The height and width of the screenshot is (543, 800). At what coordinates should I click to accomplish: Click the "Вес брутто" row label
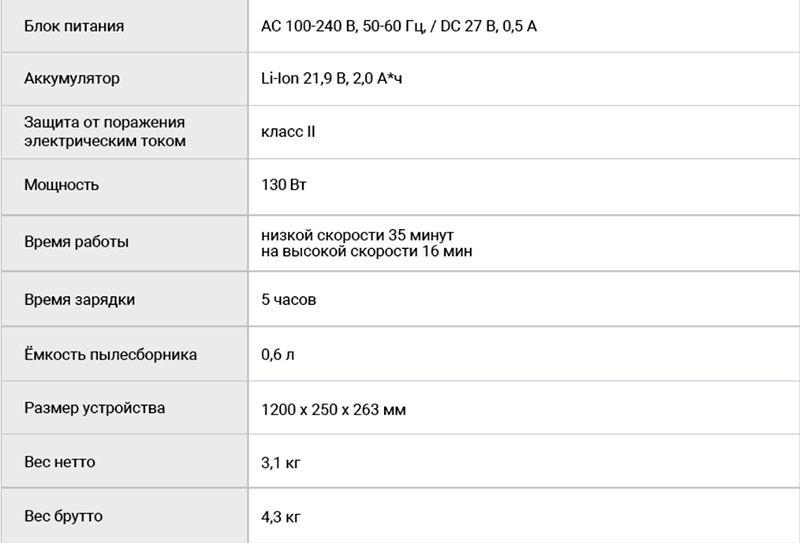63,517
